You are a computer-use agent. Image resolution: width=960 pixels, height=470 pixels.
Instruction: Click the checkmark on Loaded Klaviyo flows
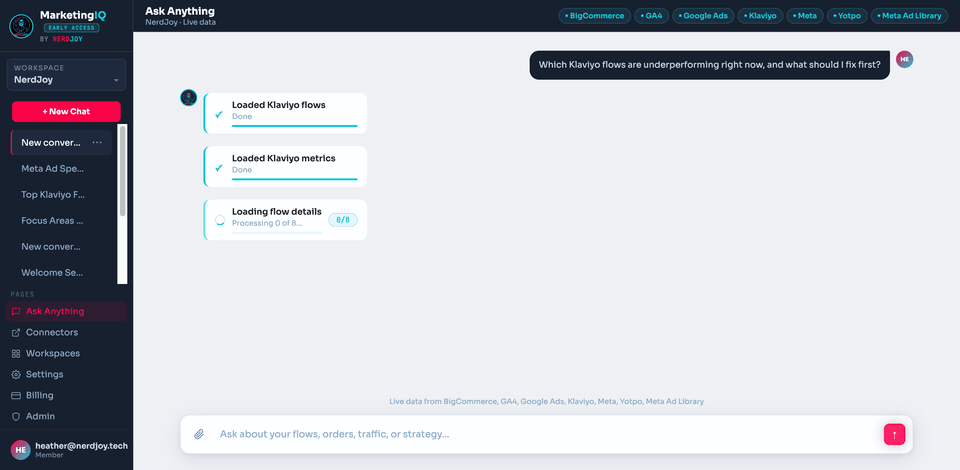pos(219,114)
